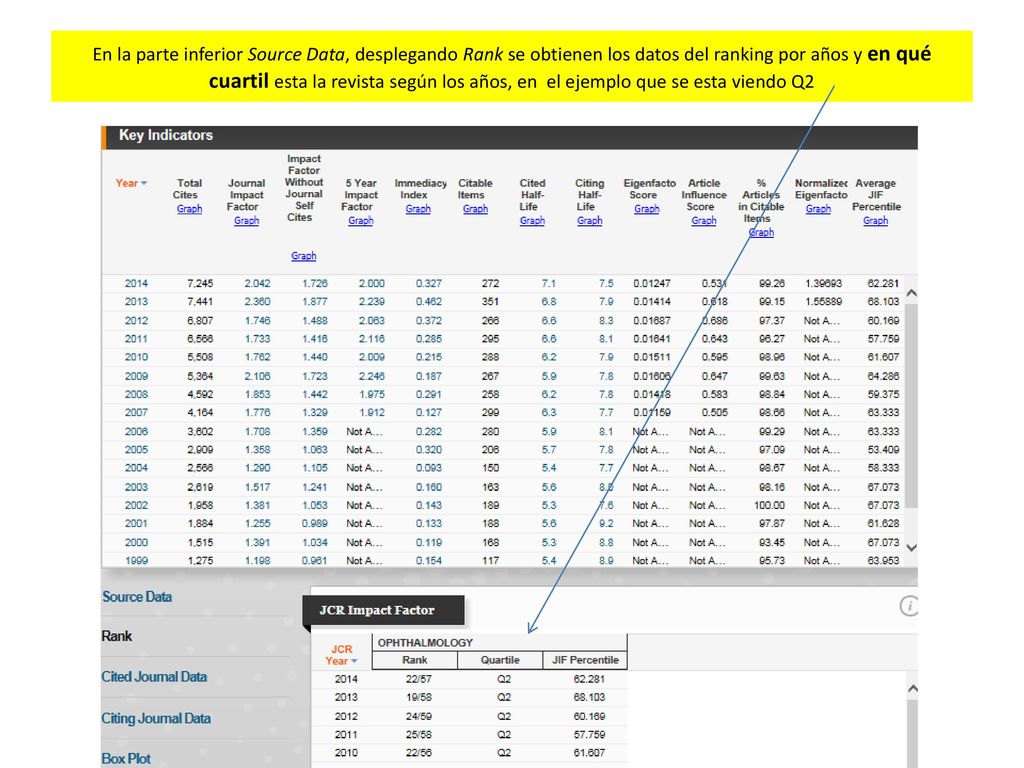Click impact factor value 2.360
This screenshot has width=1024, height=768.
click(x=257, y=302)
